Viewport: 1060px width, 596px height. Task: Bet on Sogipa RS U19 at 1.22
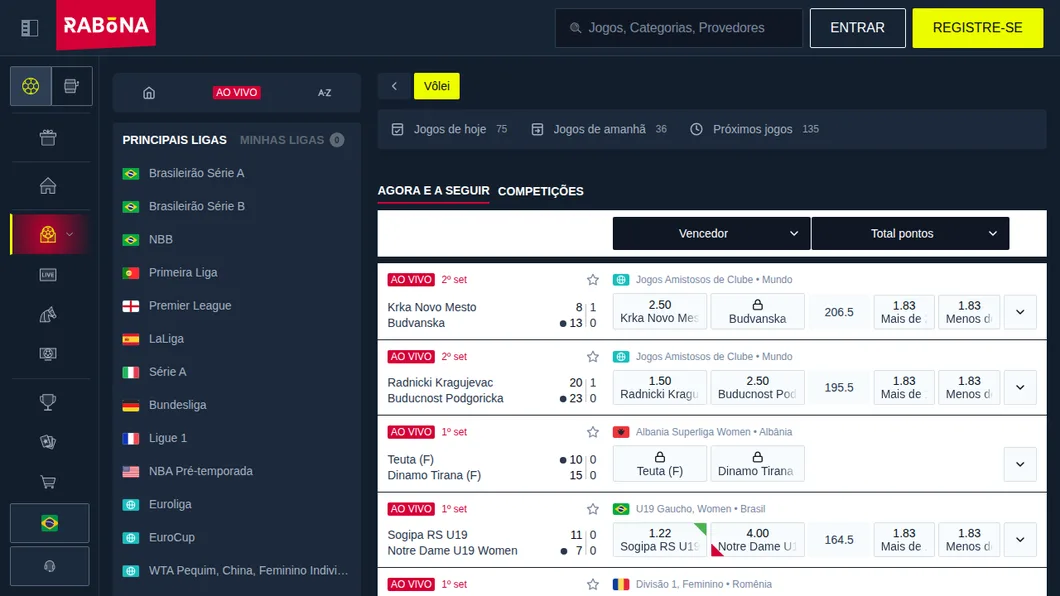660,539
